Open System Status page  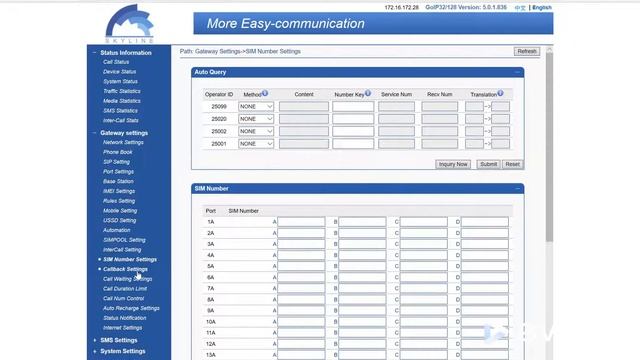[120, 82]
